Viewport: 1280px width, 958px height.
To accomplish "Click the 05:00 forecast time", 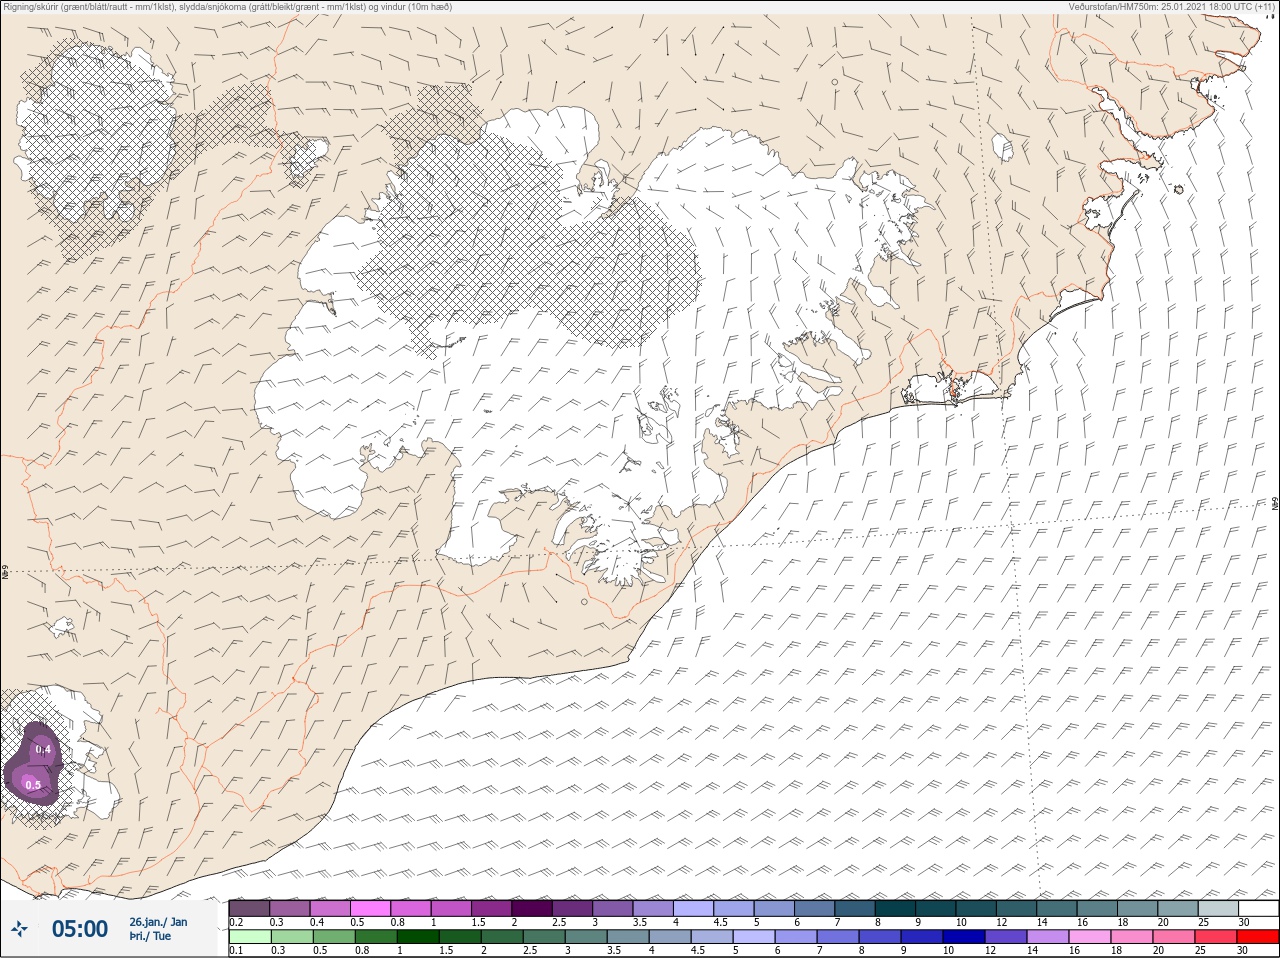I will (x=79, y=929).
